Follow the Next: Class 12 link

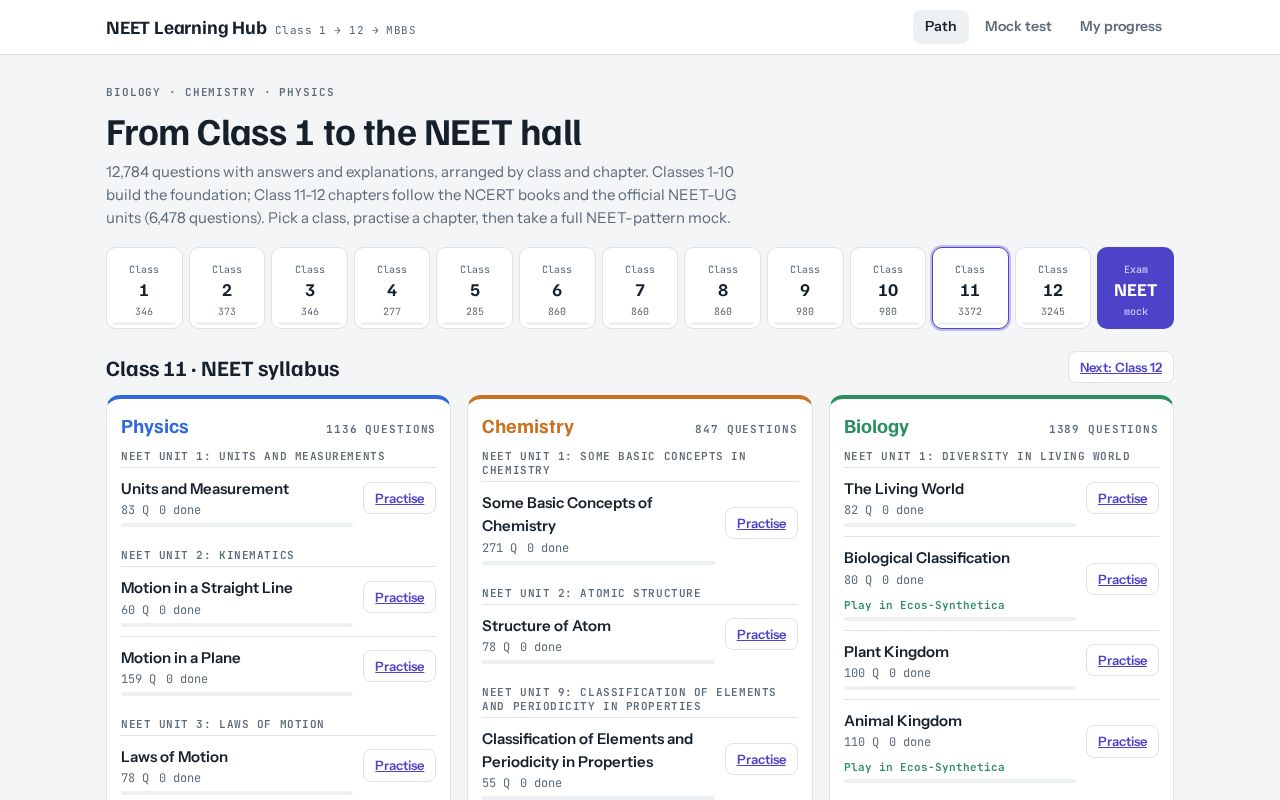point(1121,367)
